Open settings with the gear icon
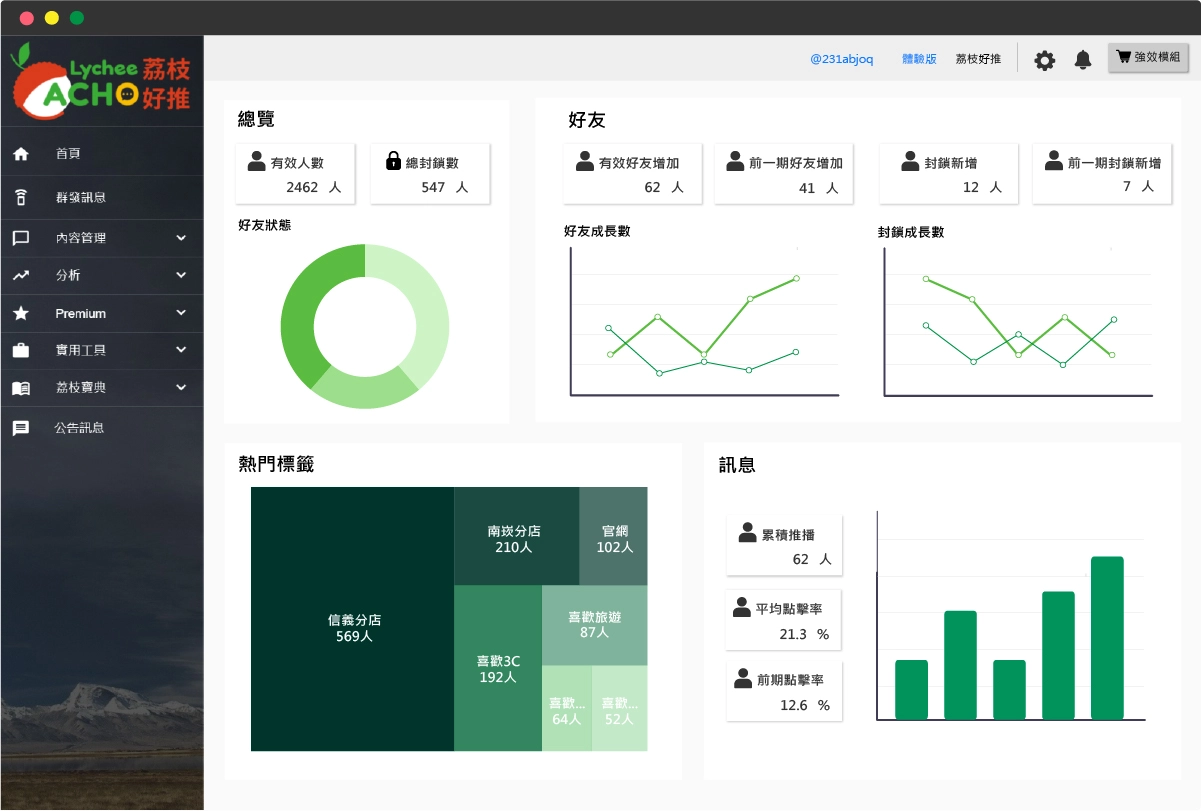This screenshot has width=1201, height=811. click(x=1044, y=60)
